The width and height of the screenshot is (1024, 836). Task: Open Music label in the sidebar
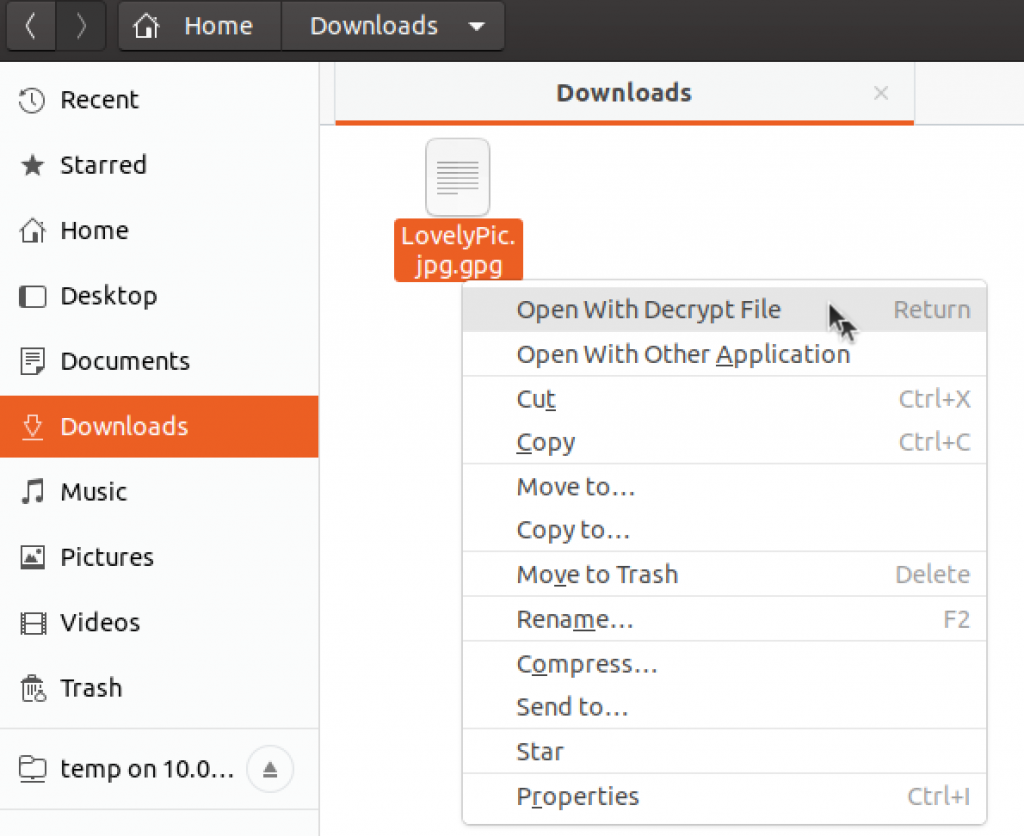coord(93,492)
